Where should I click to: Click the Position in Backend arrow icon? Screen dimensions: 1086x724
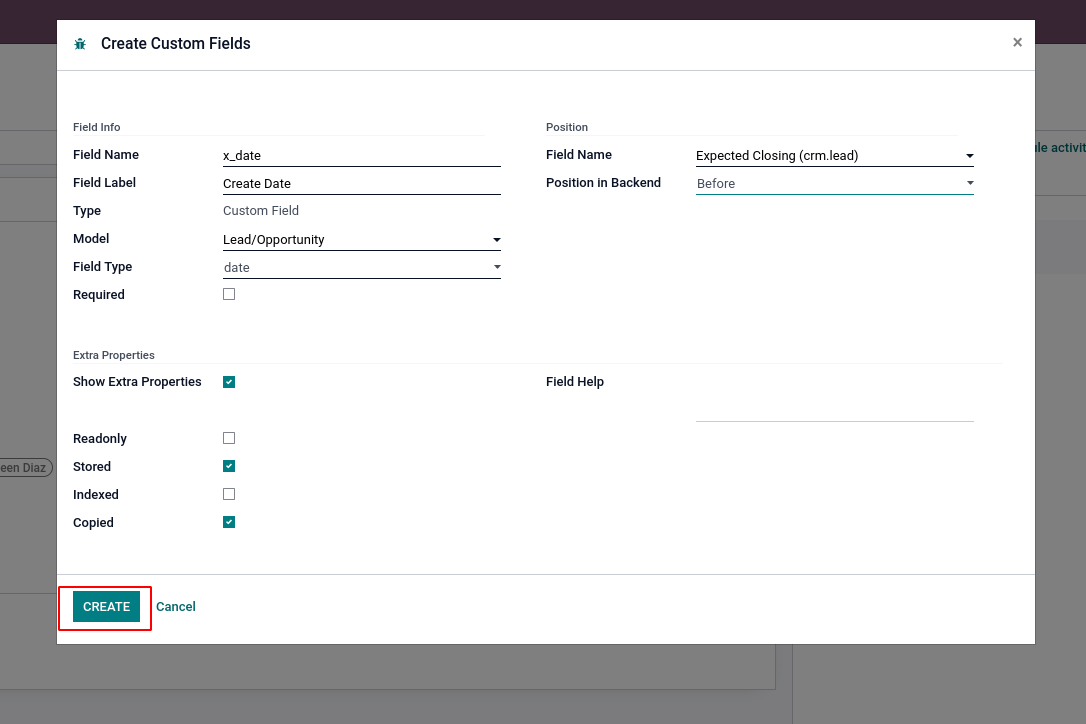coord(969,184)
